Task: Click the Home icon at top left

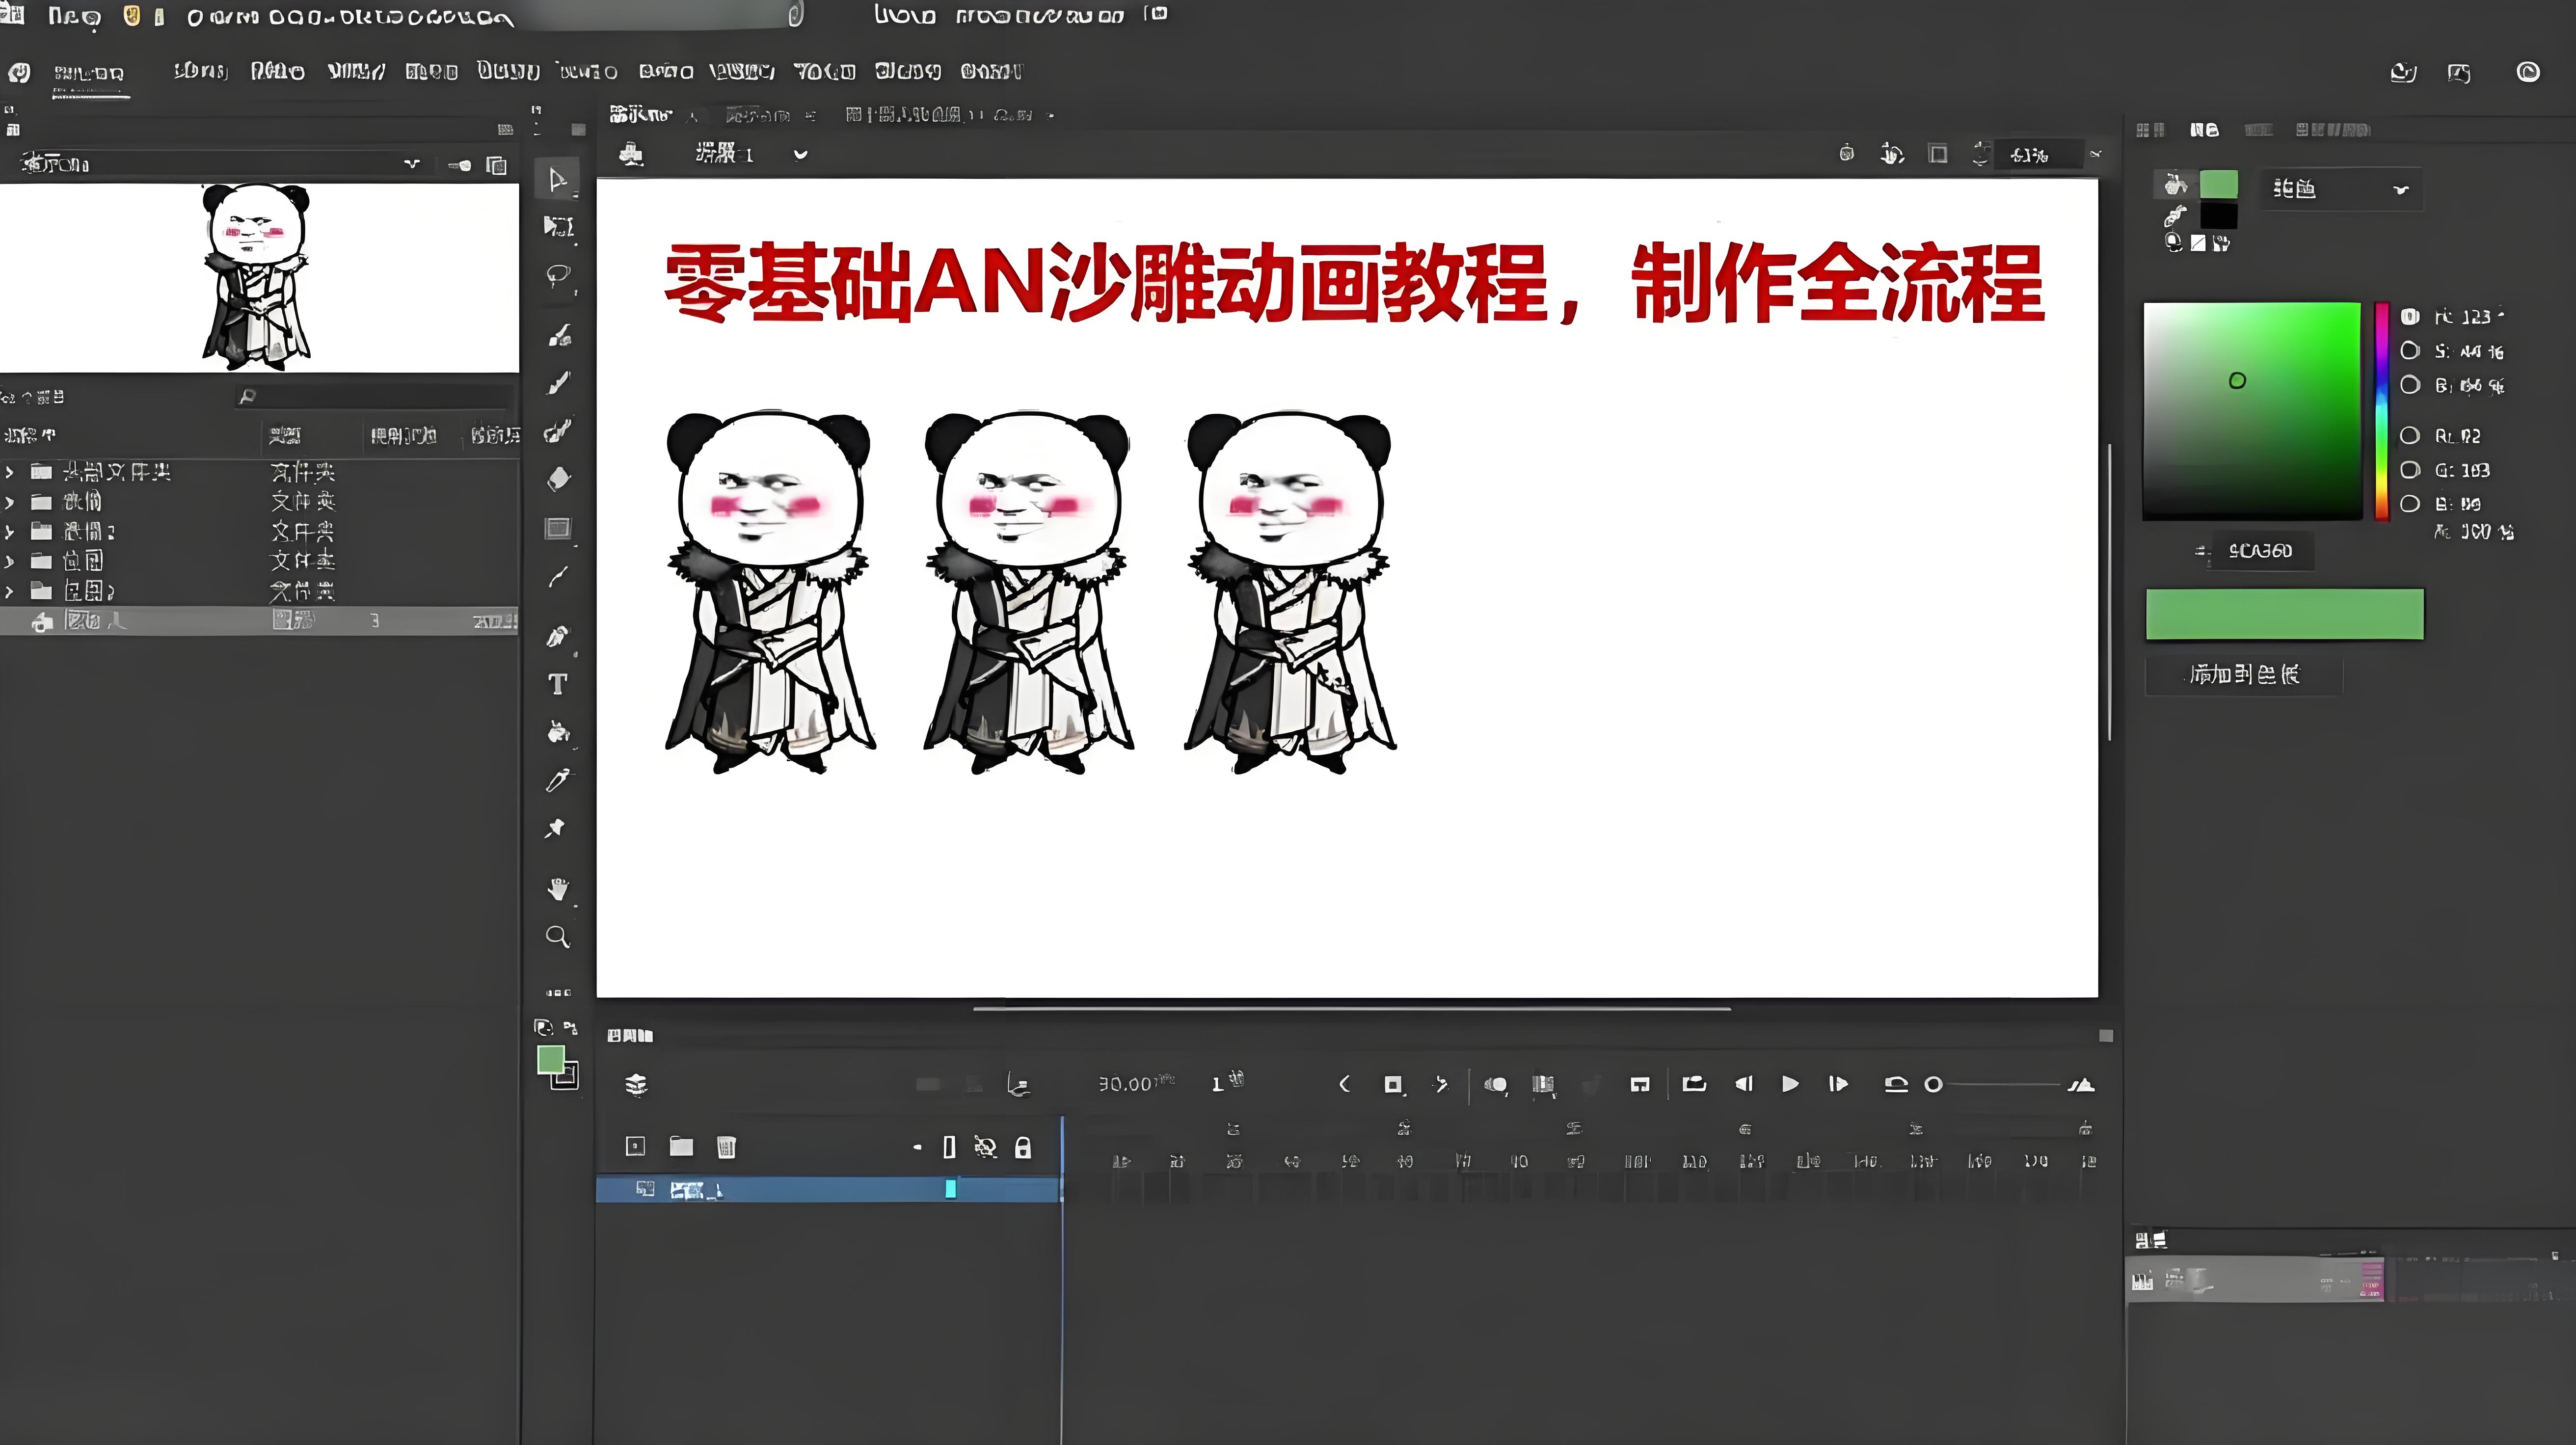Action: click(19, 72)
